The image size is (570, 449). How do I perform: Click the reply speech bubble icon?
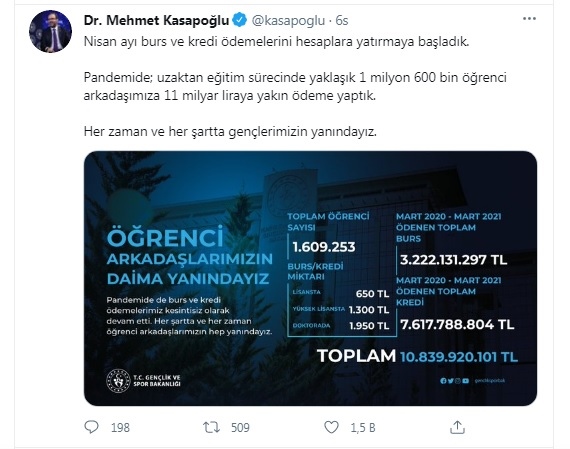point(91,427)
